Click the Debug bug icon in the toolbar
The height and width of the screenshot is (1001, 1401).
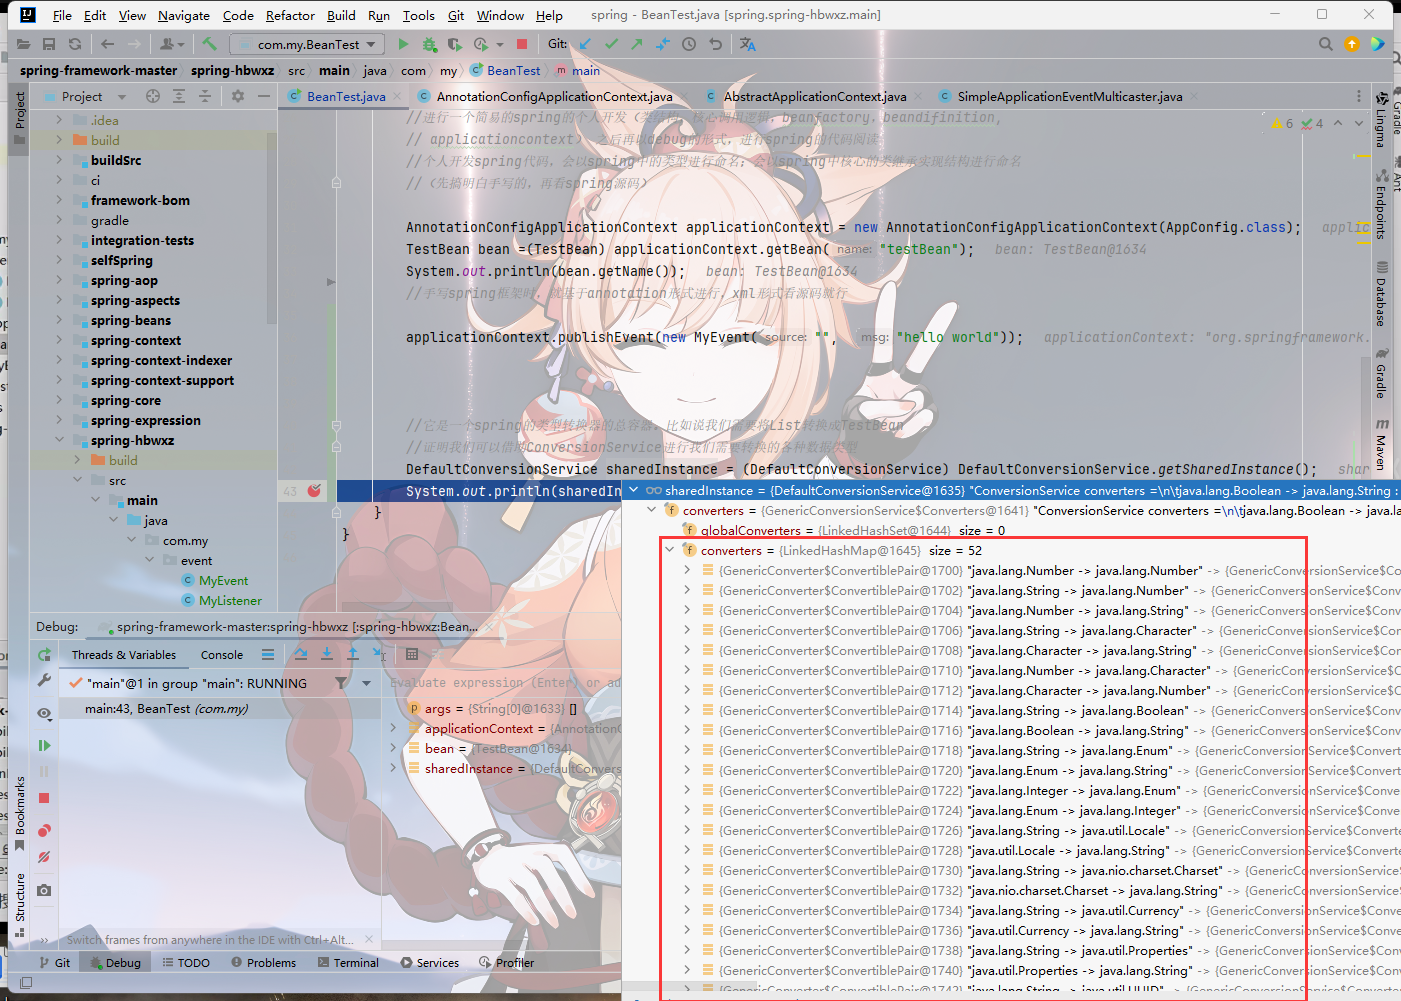429,44
